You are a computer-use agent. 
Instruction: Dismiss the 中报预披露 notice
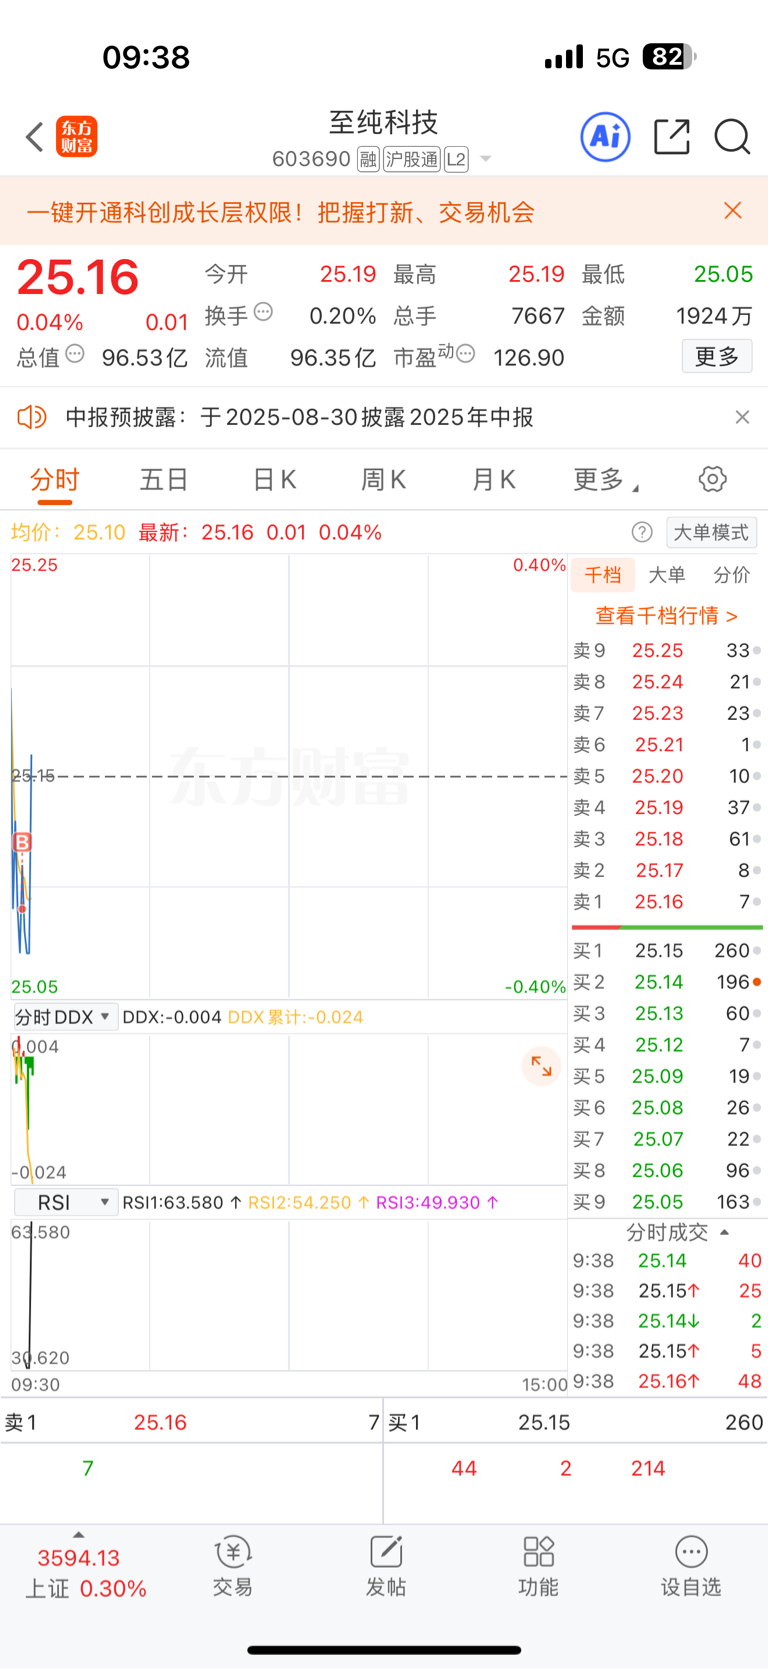click(742, 417)
